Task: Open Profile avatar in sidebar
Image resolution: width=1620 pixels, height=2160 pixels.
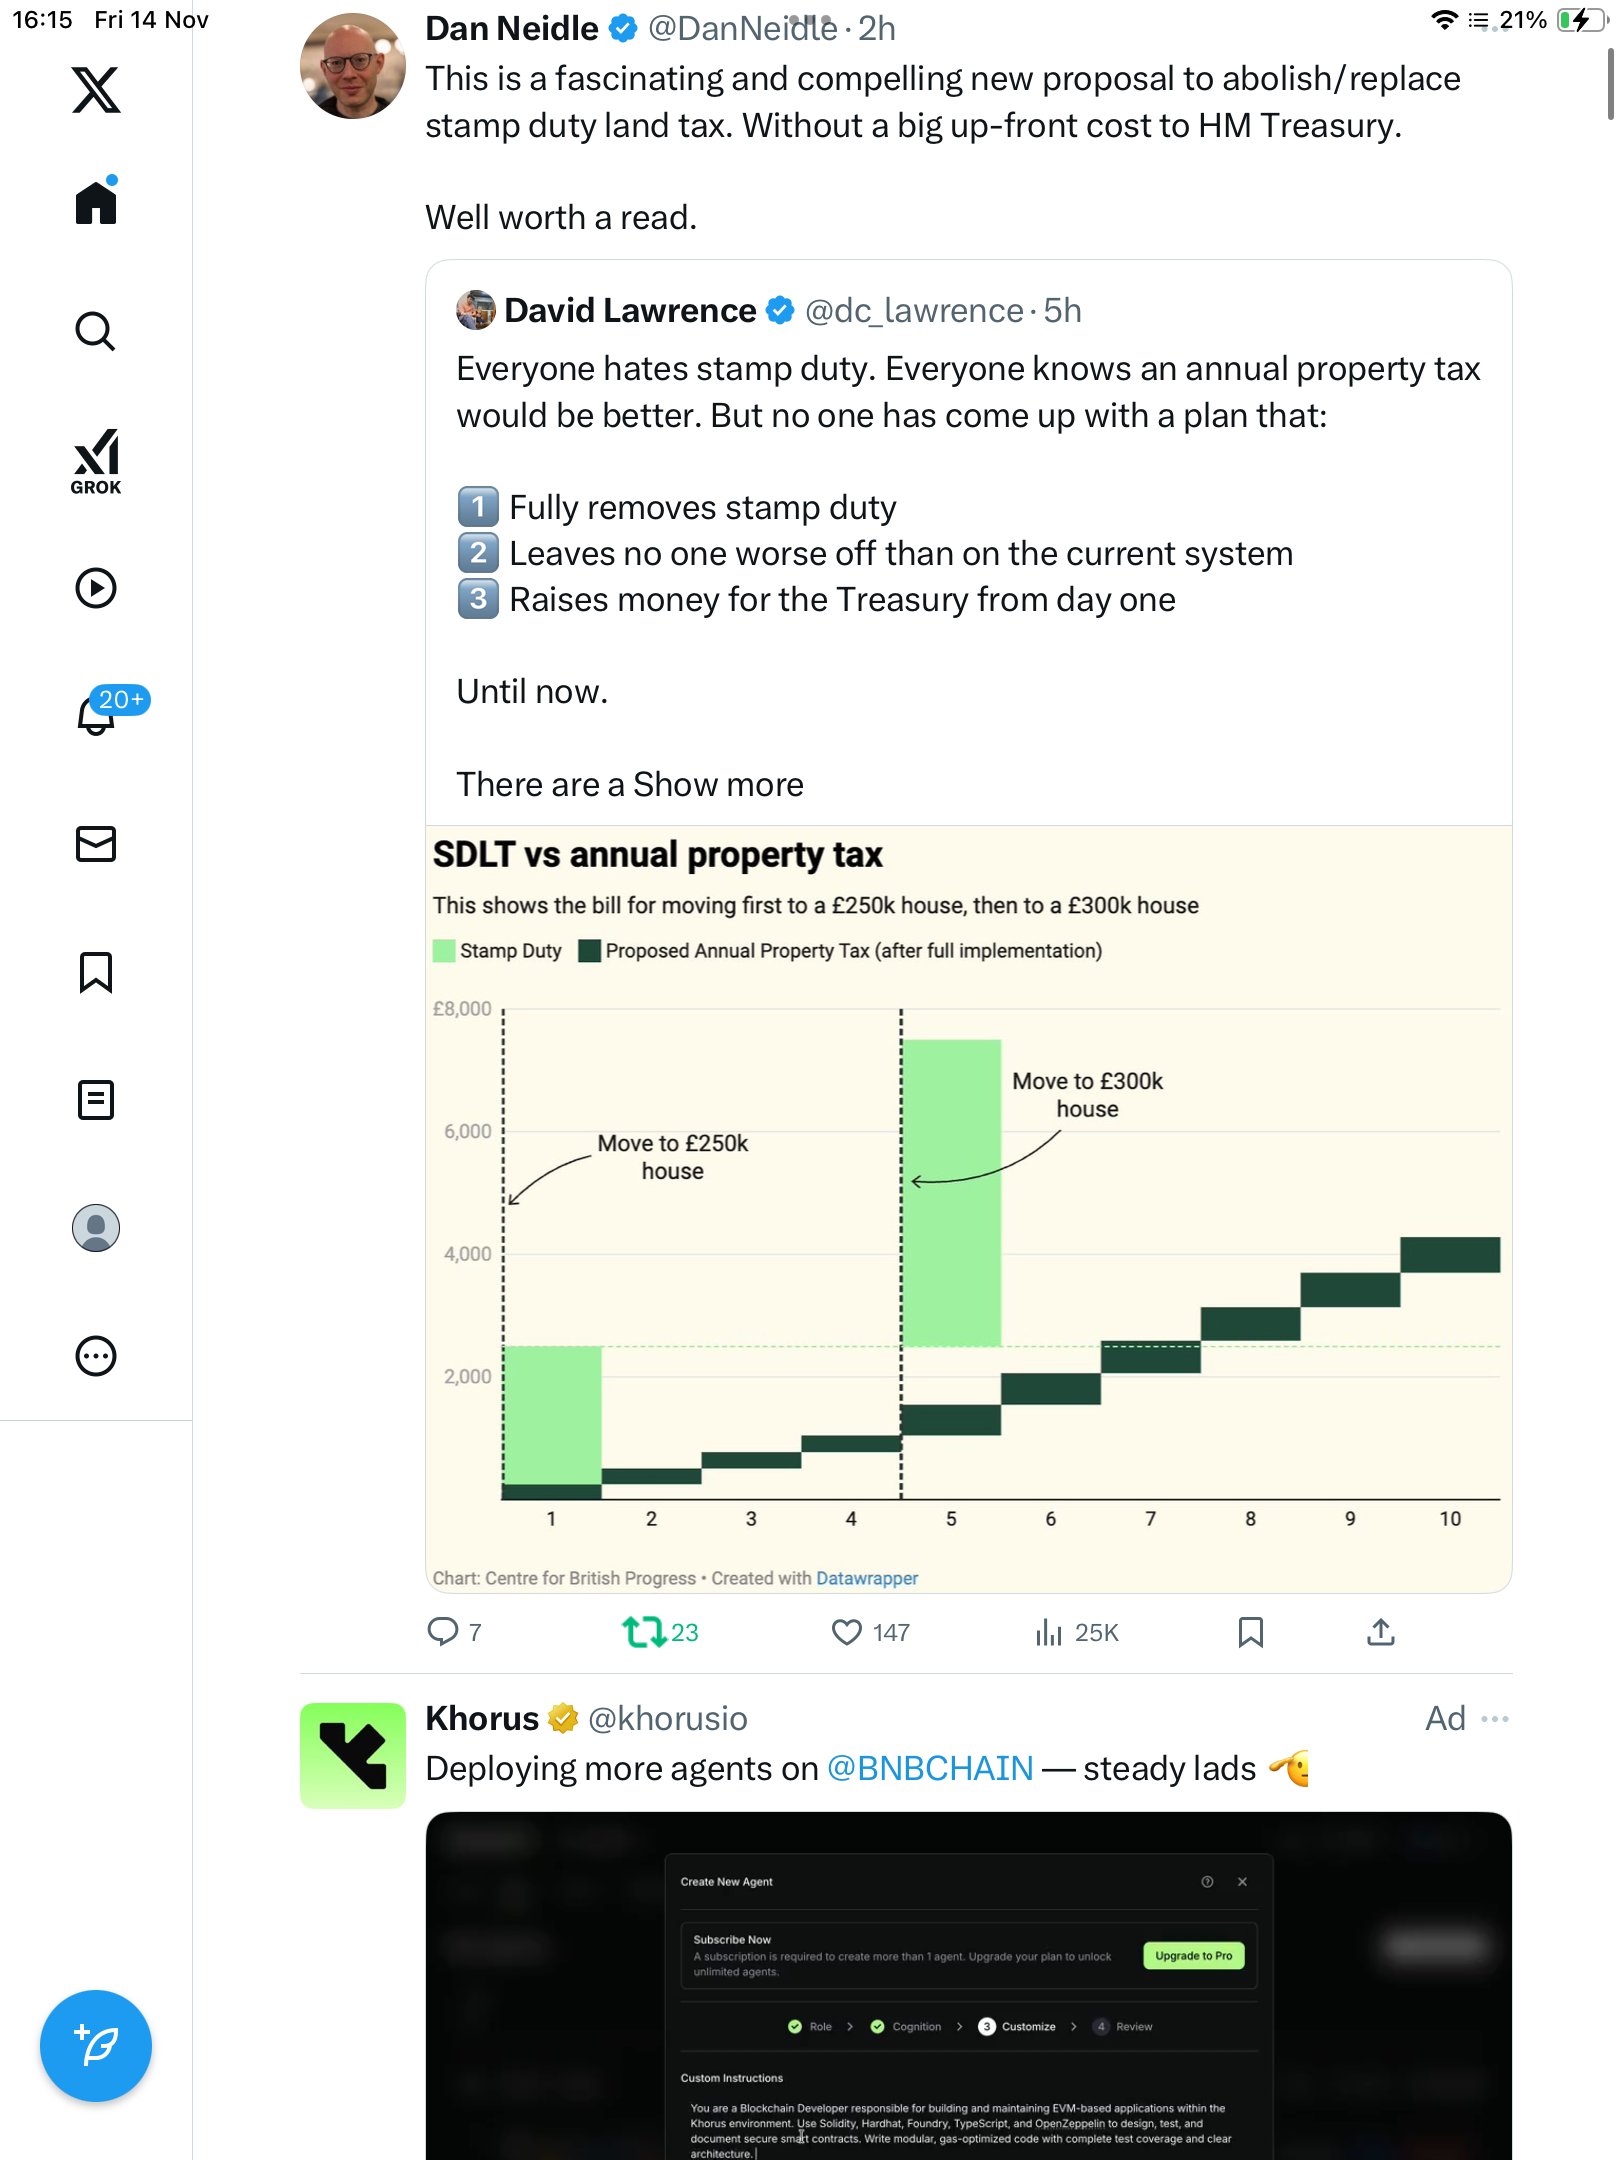Action: 96,1228
